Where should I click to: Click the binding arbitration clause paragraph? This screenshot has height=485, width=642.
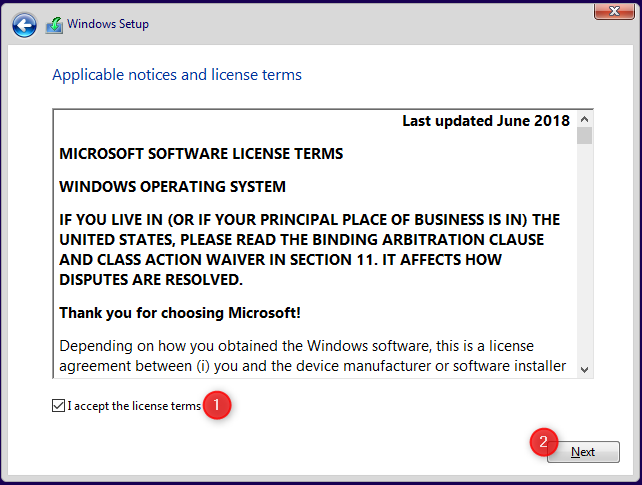pyautogui.click(x=310, y=250)
